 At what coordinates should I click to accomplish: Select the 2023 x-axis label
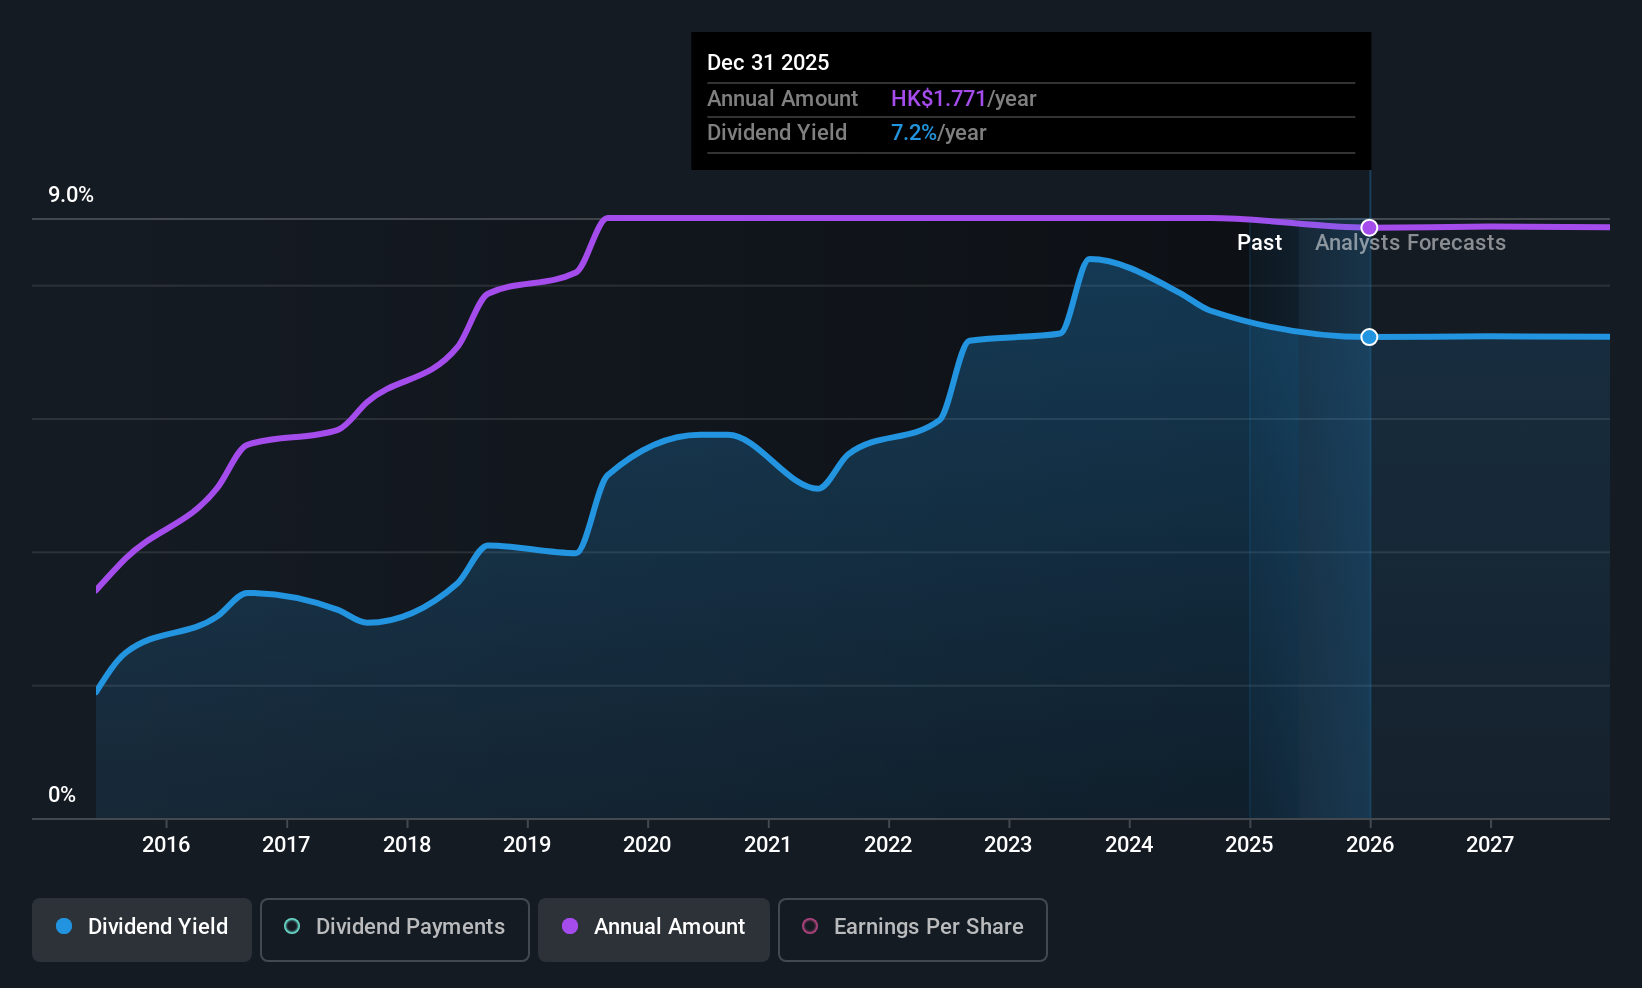[x=1008, y=845]
